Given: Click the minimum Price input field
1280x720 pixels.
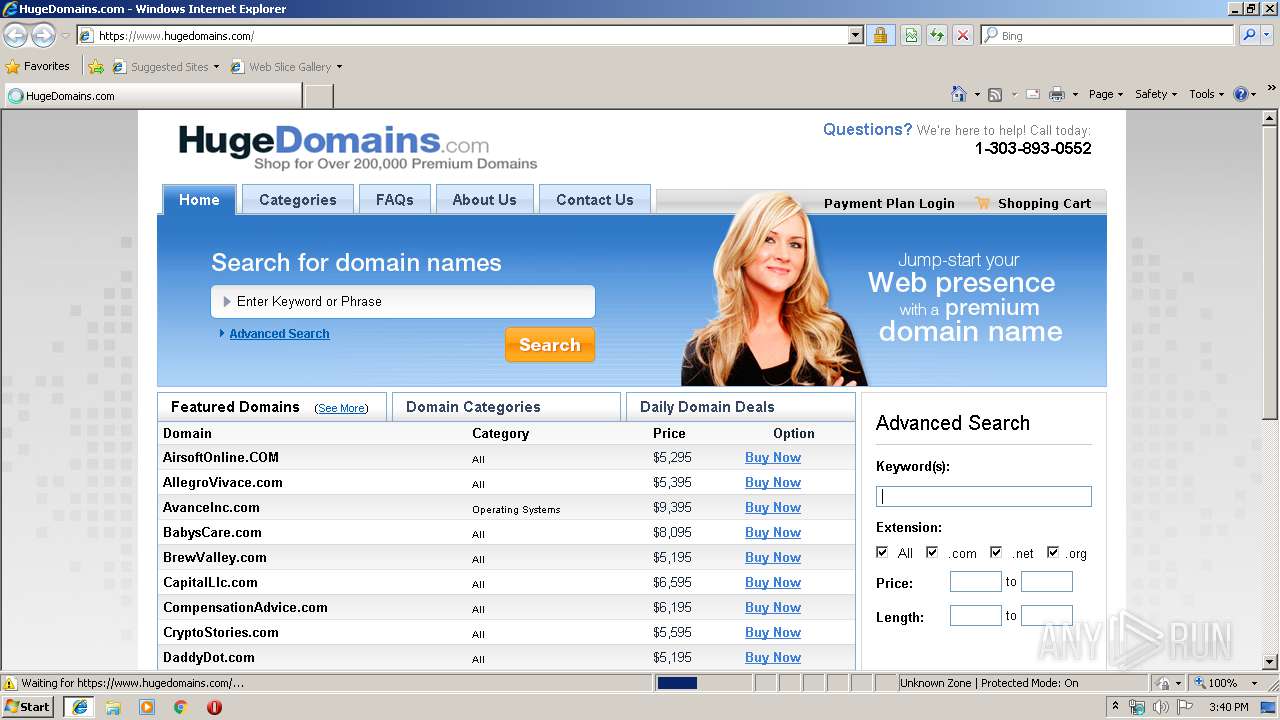Looking at the screenshot, I should pos(976,581).
